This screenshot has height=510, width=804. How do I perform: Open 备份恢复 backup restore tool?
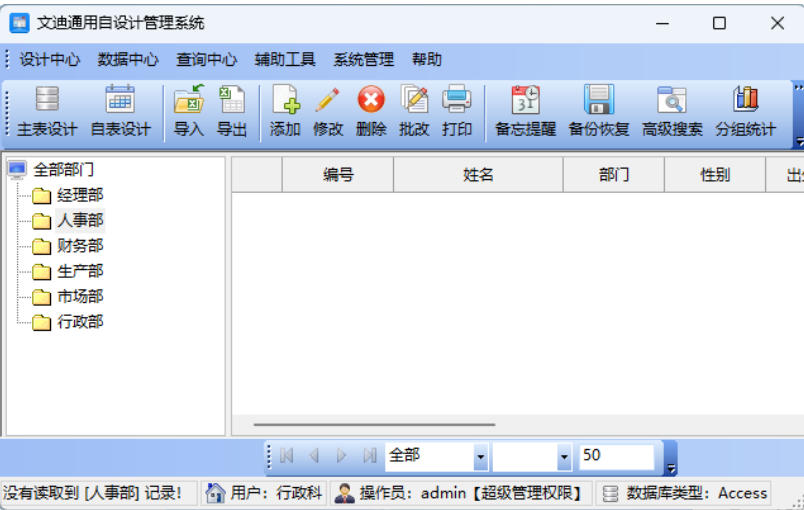tap(599, 112)
